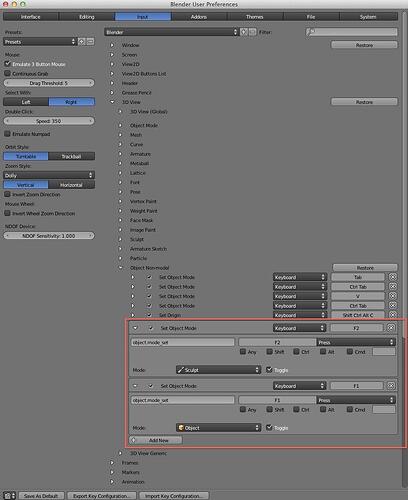Switch to the Editing tab
The width and height of the screenshot is (408, 500).
87,17
